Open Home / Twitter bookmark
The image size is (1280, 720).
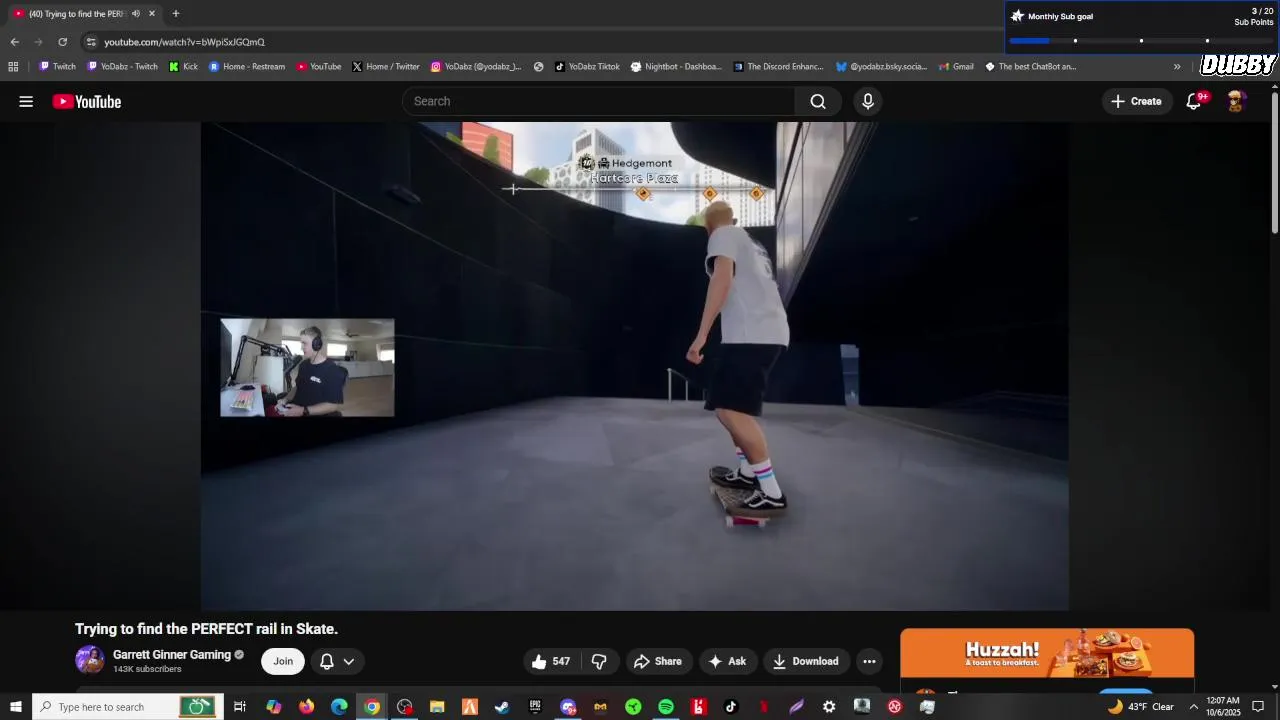click(386, 67)
